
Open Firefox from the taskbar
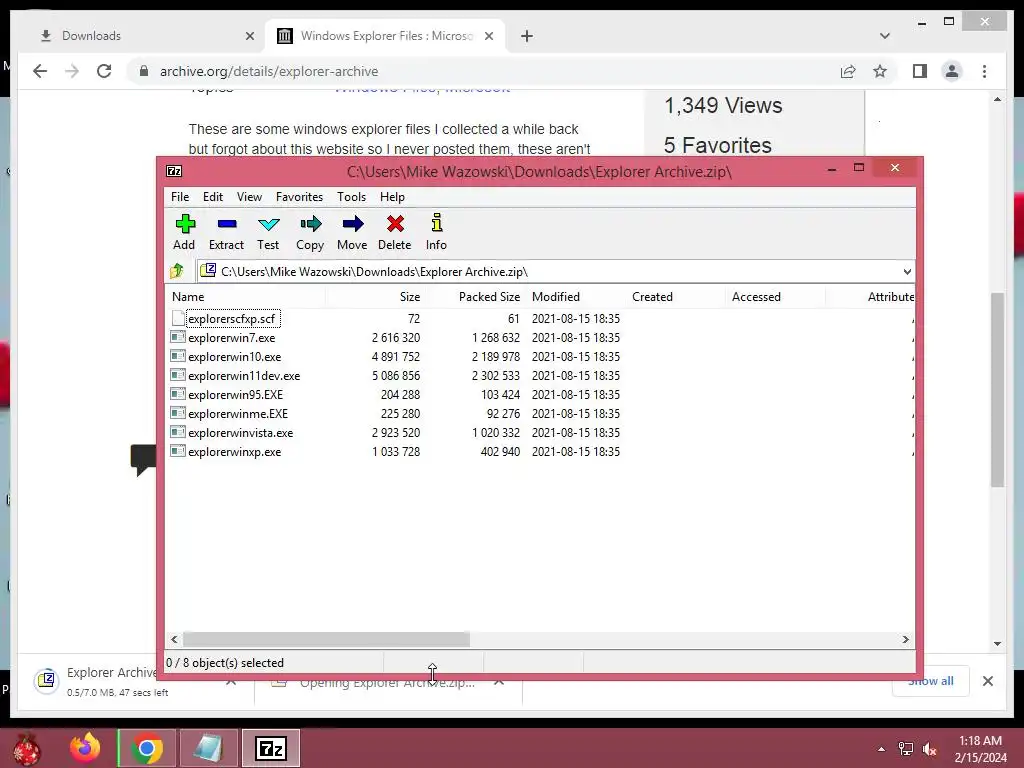click(86, 748)
